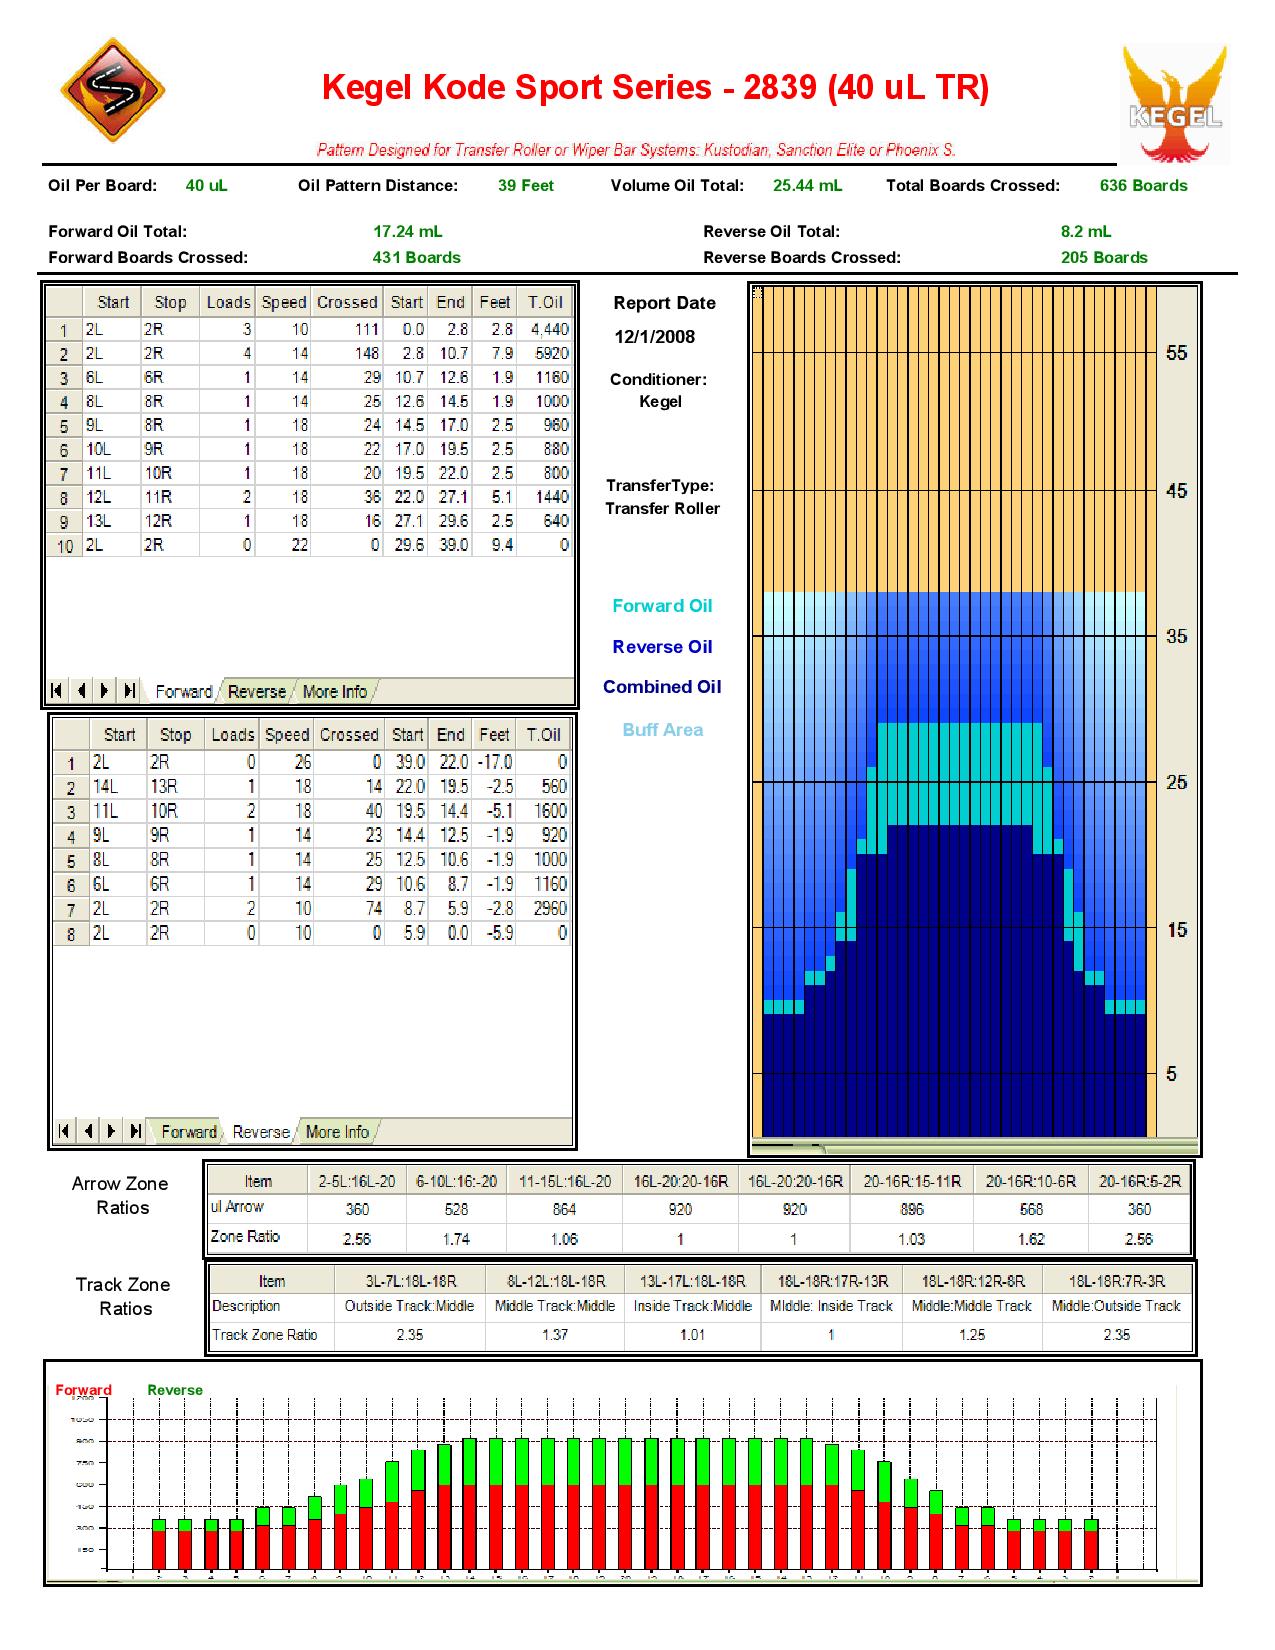Click the report title Kegel Kode Sport Series

tap(655, 88)
